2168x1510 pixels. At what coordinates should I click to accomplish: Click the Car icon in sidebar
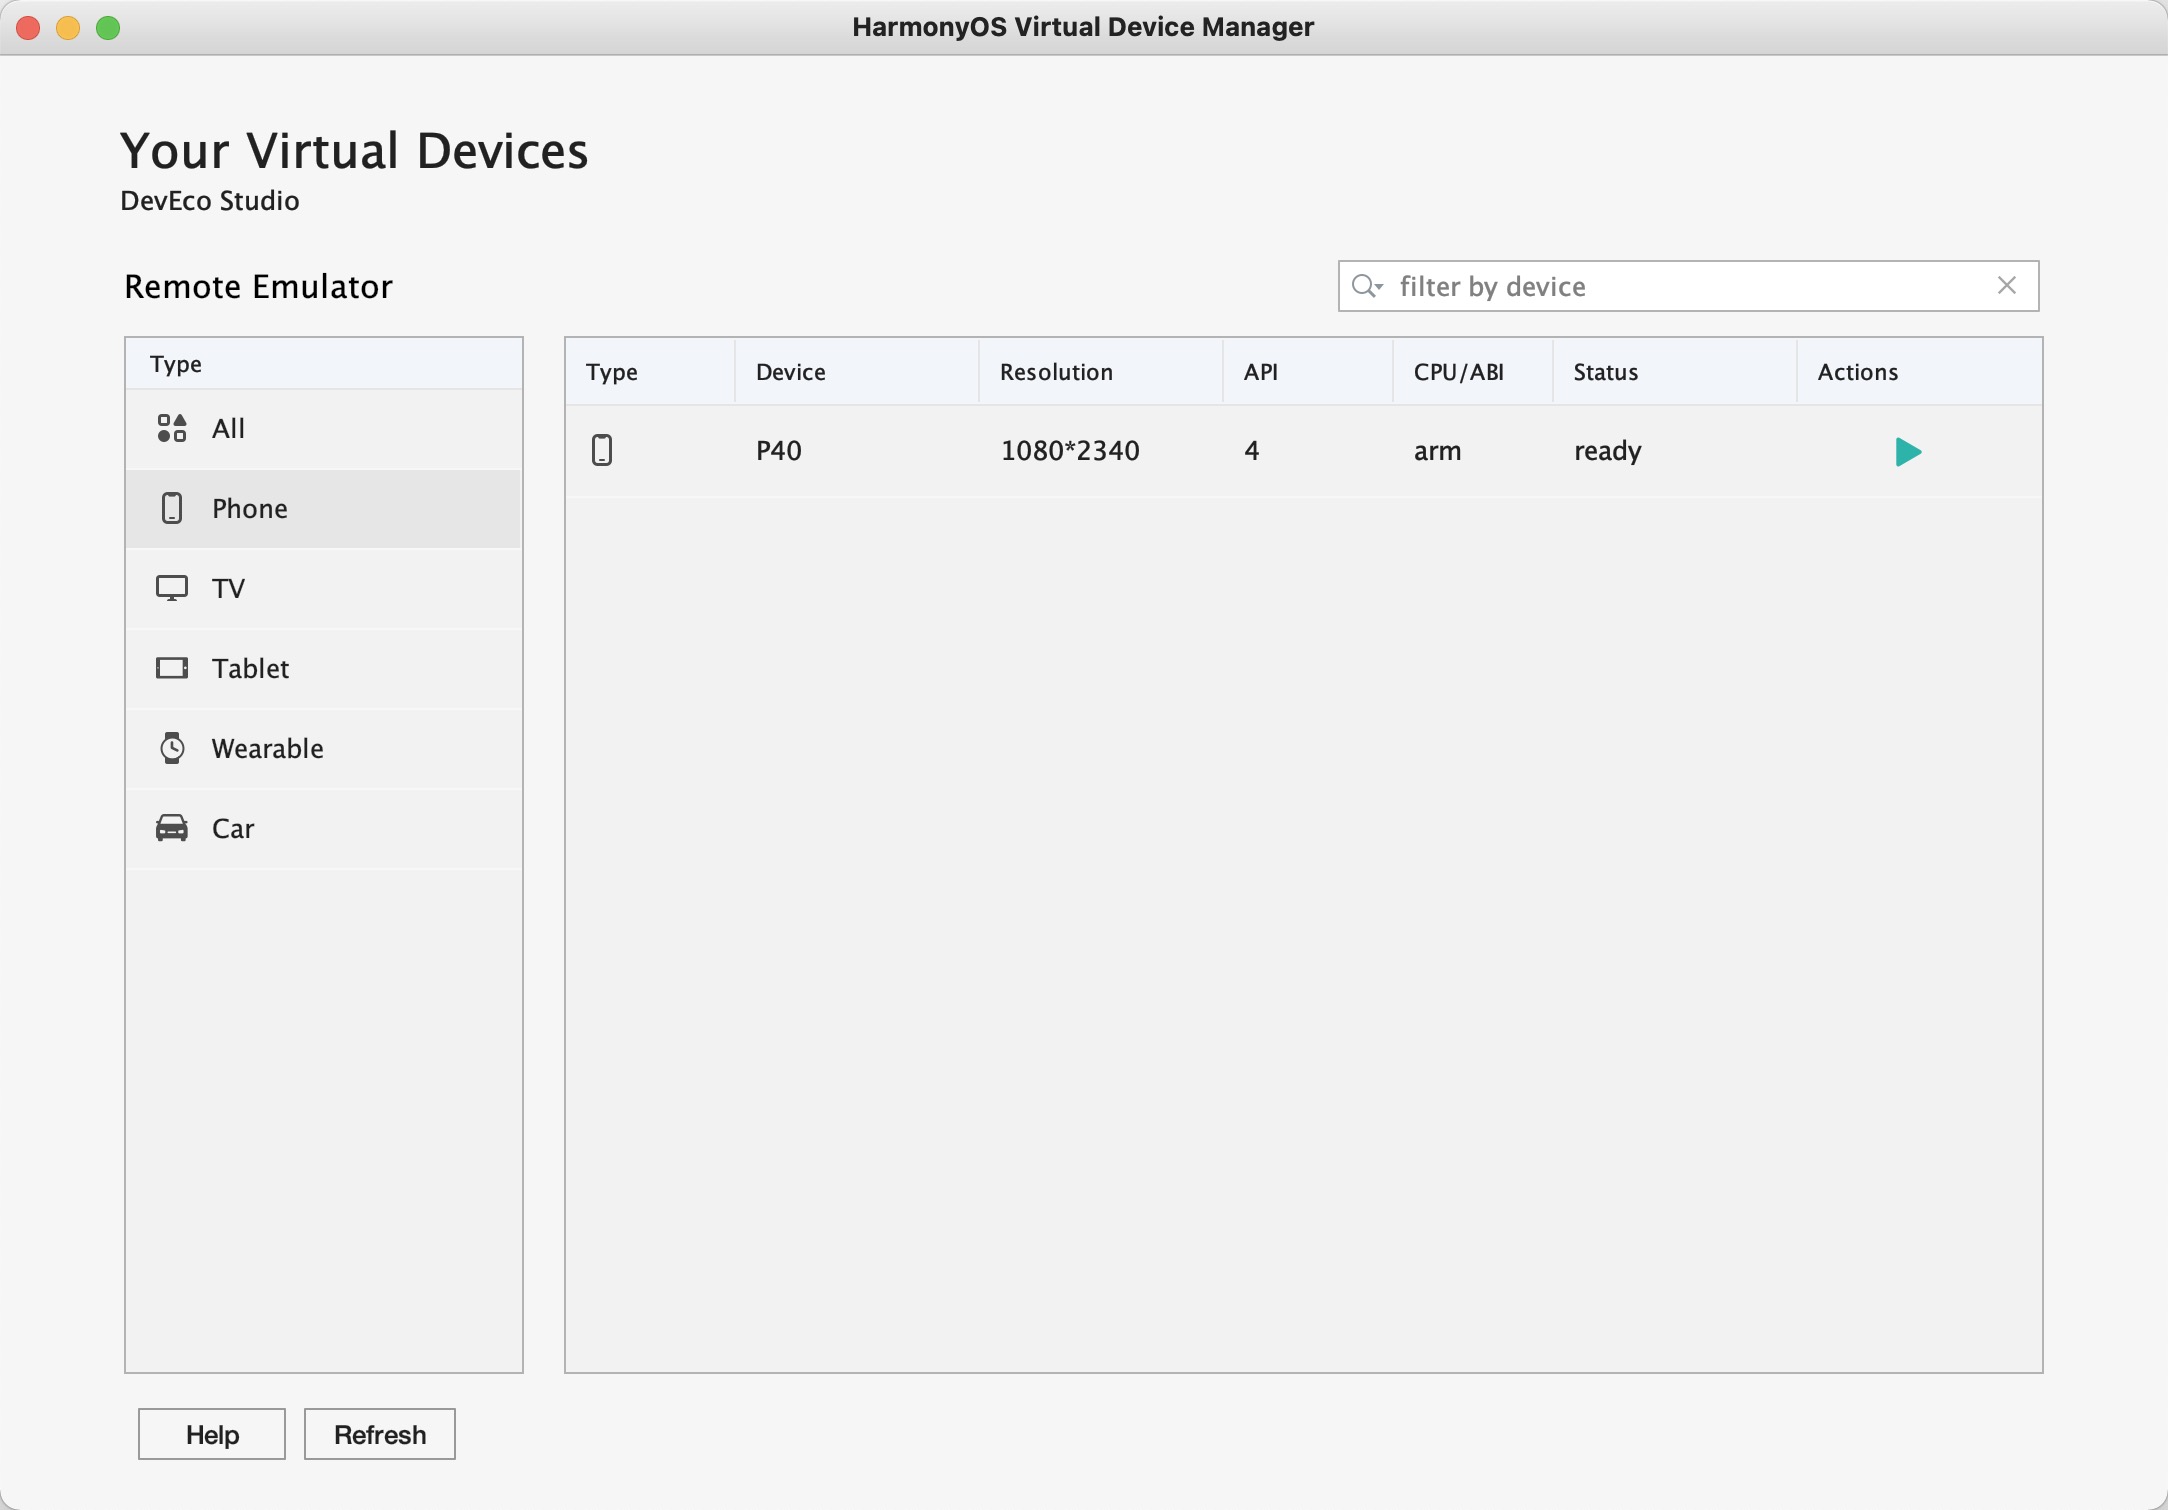tap(172, 828)
